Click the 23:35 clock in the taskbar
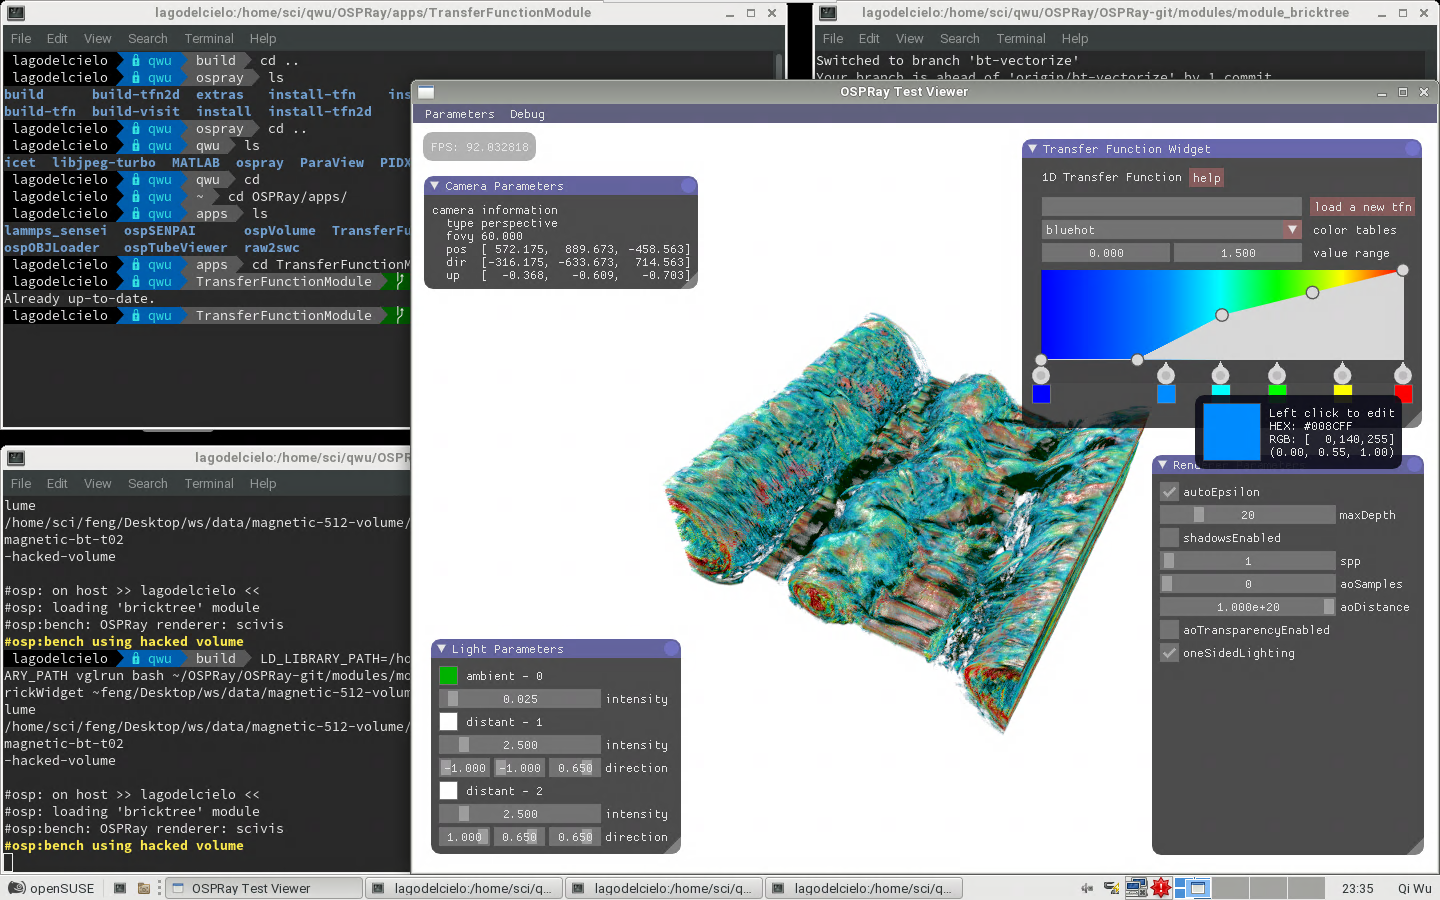This screenshot has width=1440, height=900. click(1358, 888)
